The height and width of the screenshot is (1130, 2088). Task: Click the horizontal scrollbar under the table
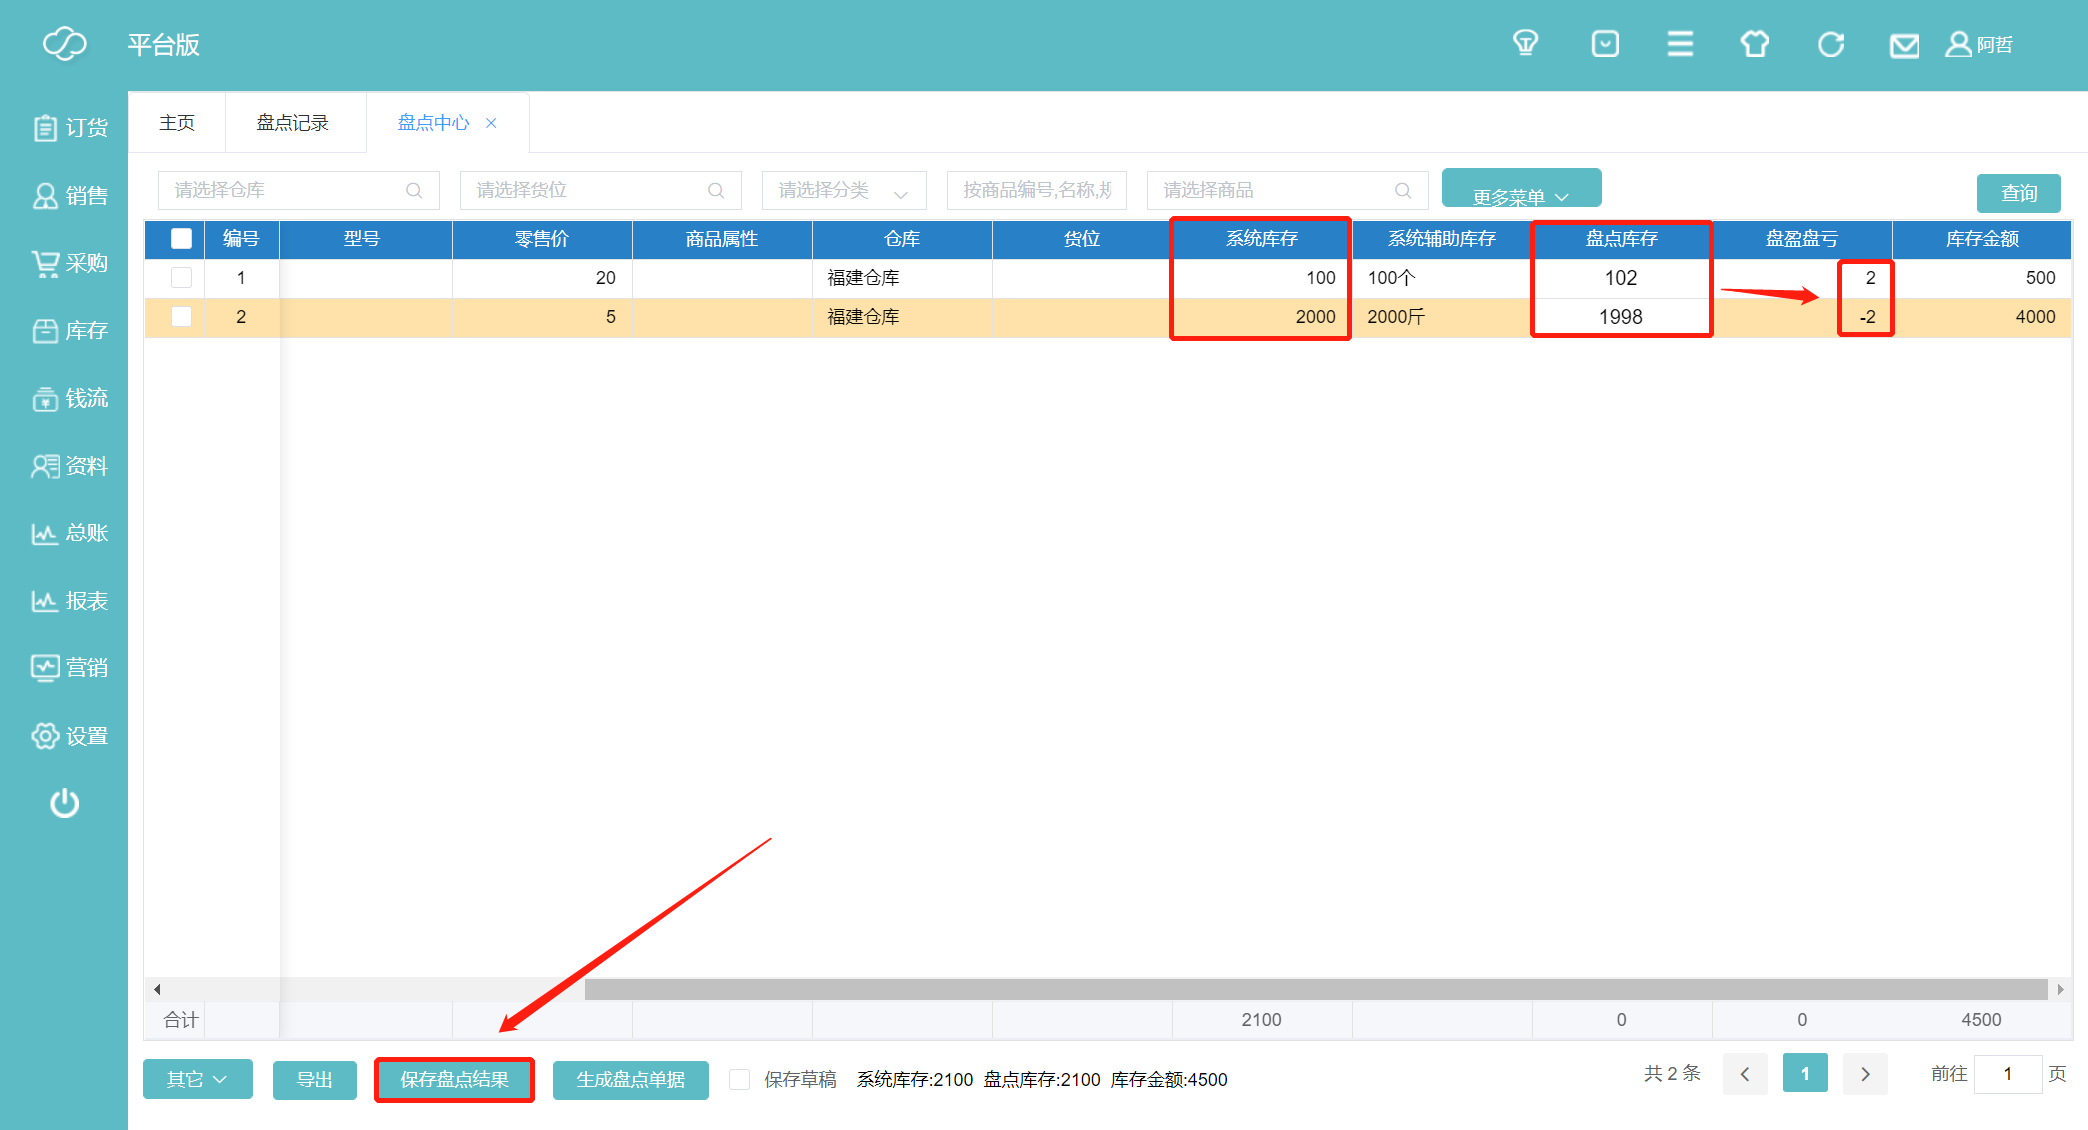coord(1315,989)
